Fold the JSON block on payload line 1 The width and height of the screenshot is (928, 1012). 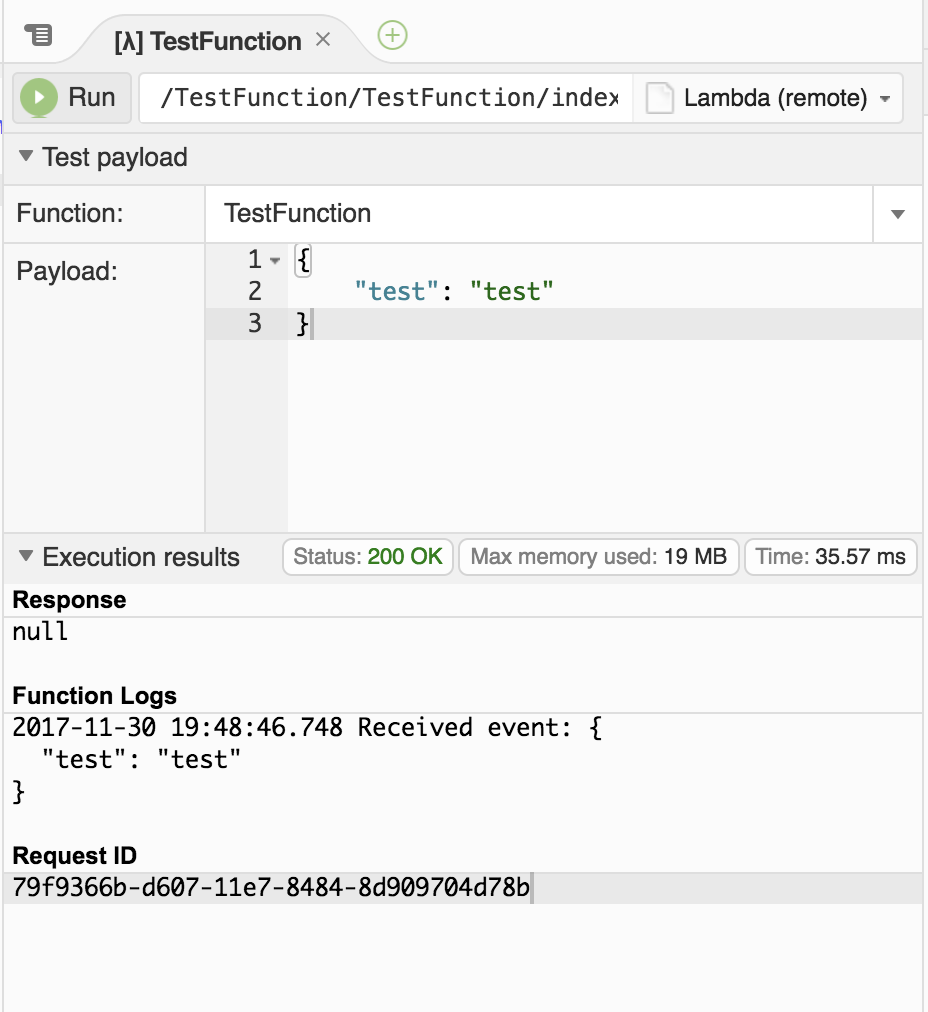(272, 259)
